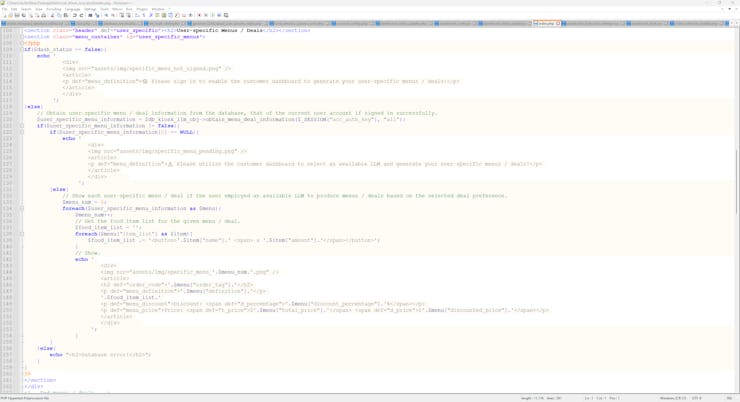This screenshot has height=402, width=740.
Task: Click 'PHP Hypertext Preprocessor file' status text
Action: [25, 398]
